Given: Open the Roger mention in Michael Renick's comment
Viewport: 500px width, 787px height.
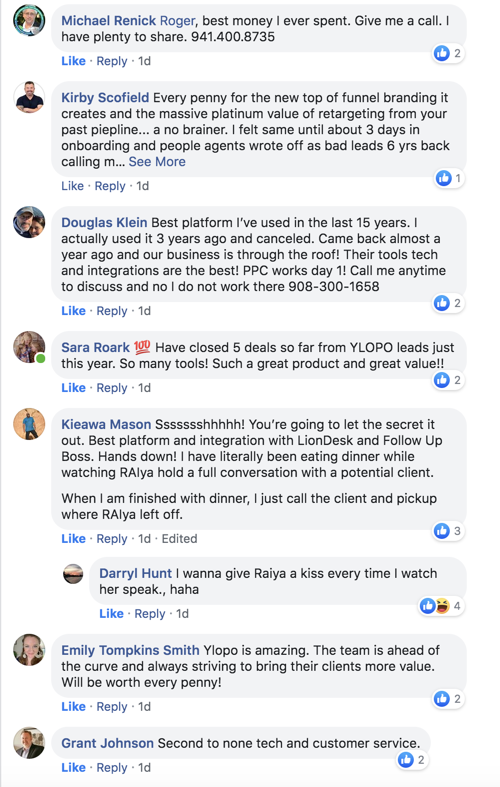Looking at the screenshot, I should 177,21.
